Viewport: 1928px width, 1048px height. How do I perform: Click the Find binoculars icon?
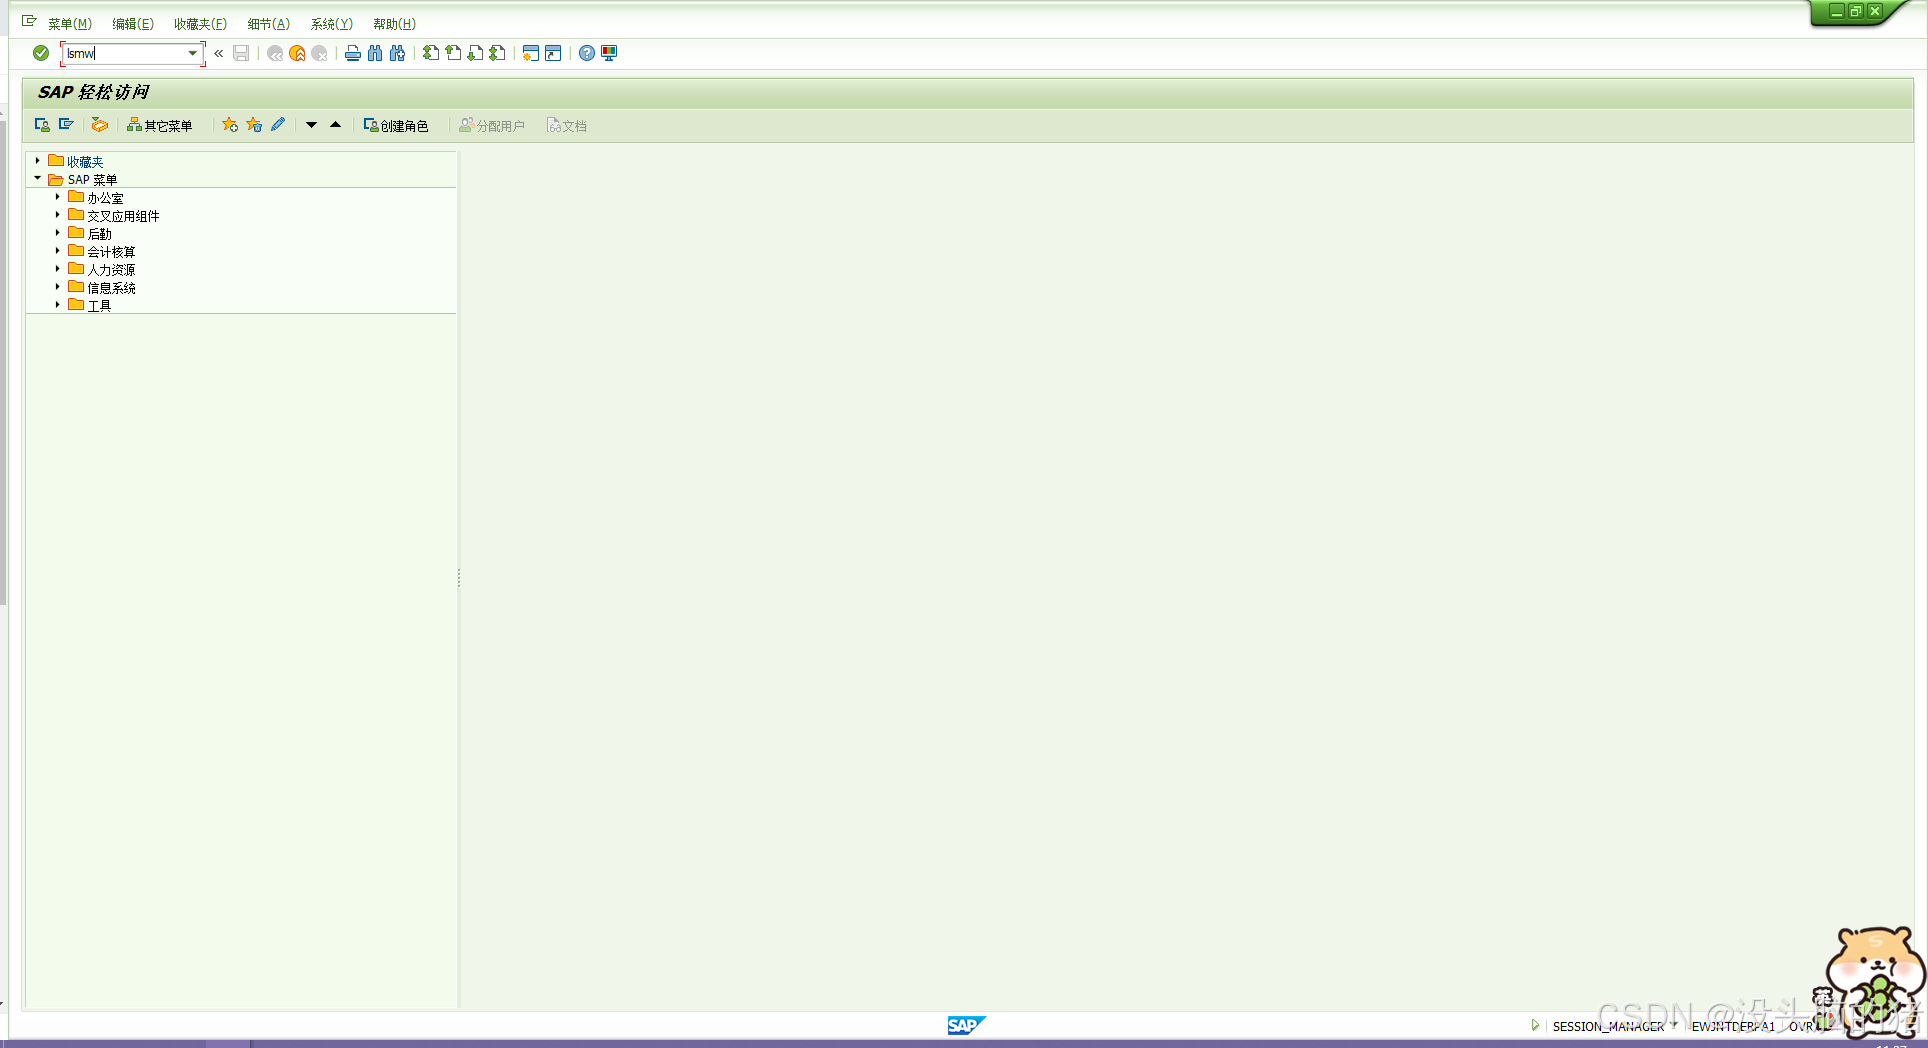(375, 53)
